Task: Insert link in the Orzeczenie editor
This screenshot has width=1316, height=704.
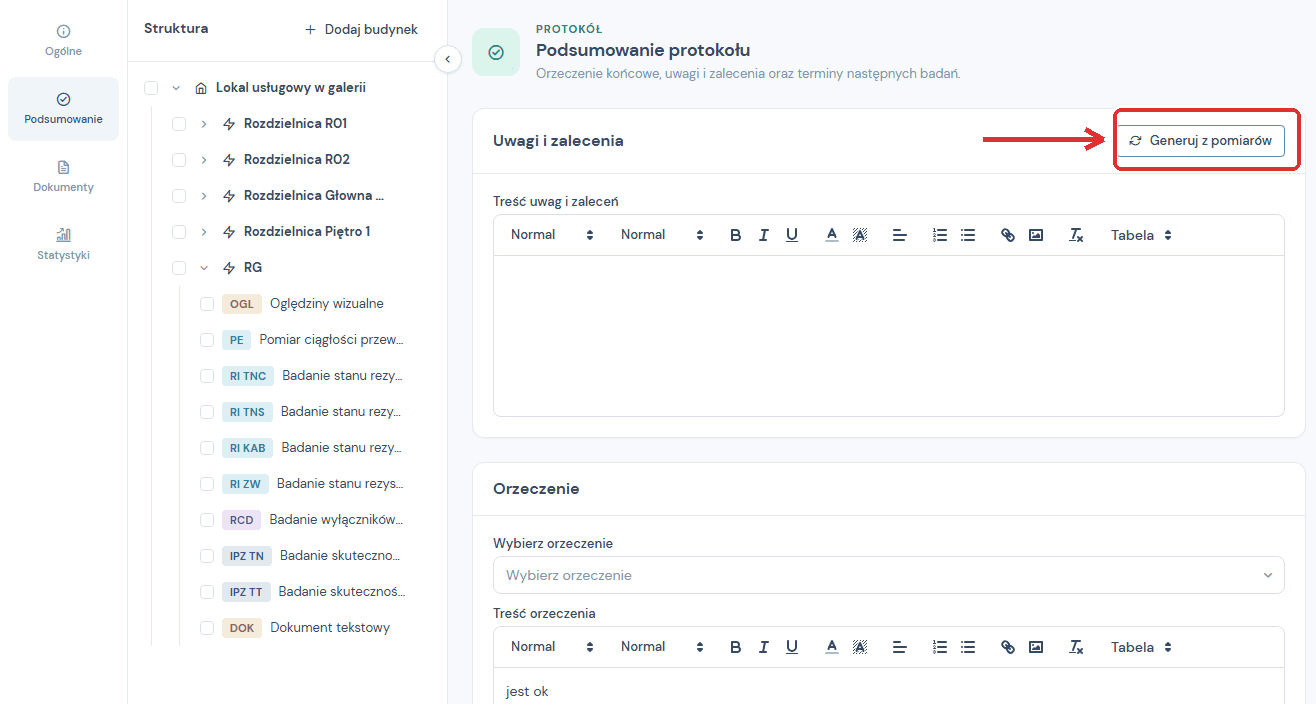Action: (1008, 647)
